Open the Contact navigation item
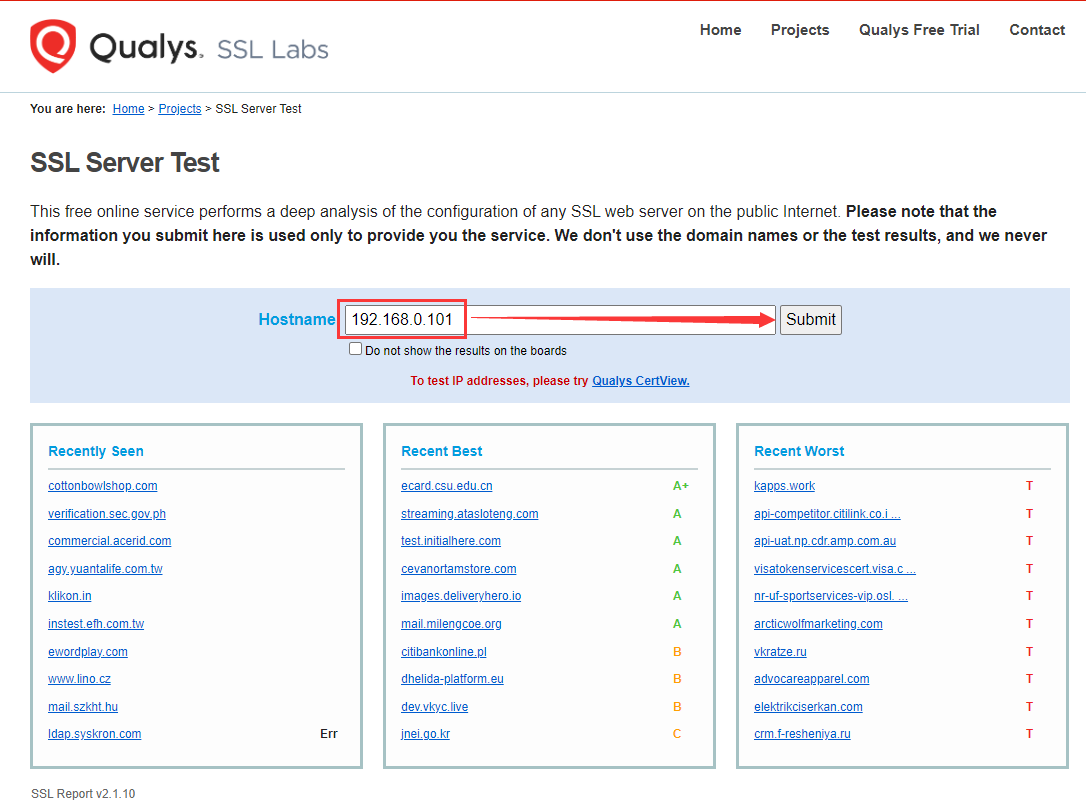 point(1037,30)
